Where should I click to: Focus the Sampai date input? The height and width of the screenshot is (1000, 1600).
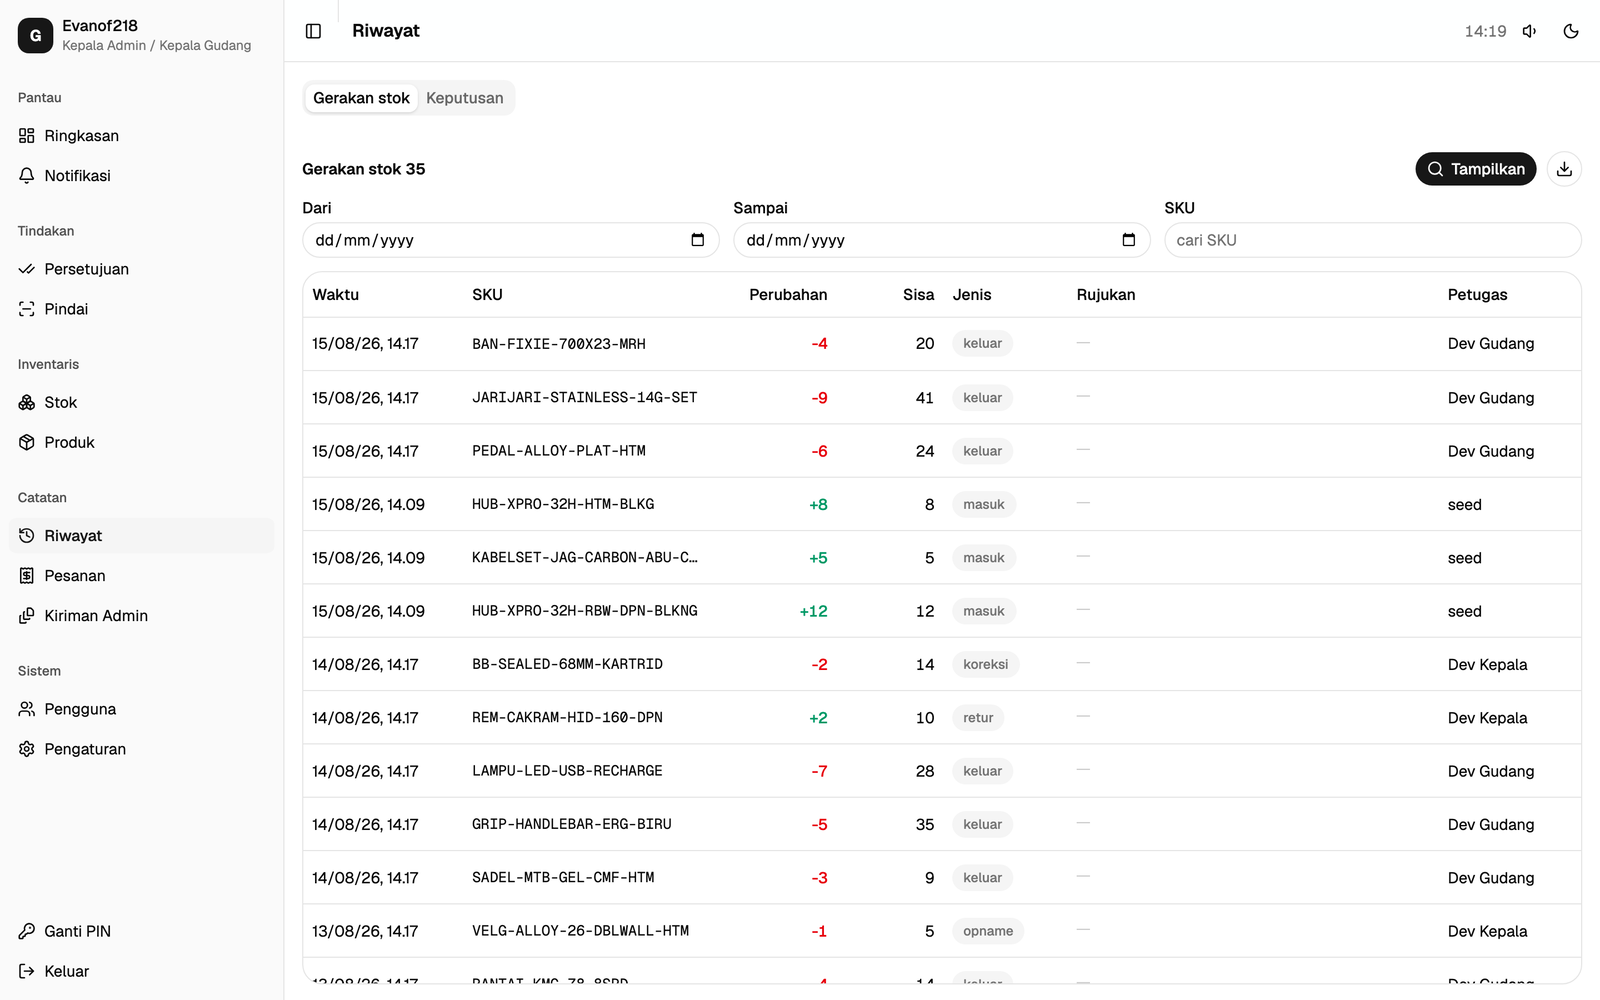(941, 240)
